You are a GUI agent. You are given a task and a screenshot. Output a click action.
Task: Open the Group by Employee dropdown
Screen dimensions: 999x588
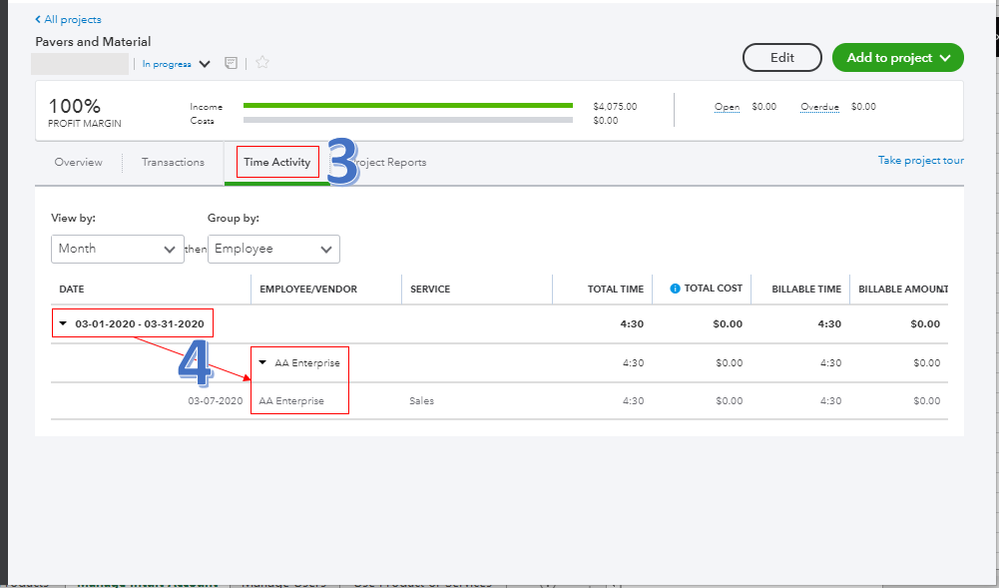(x=273, y=249)
